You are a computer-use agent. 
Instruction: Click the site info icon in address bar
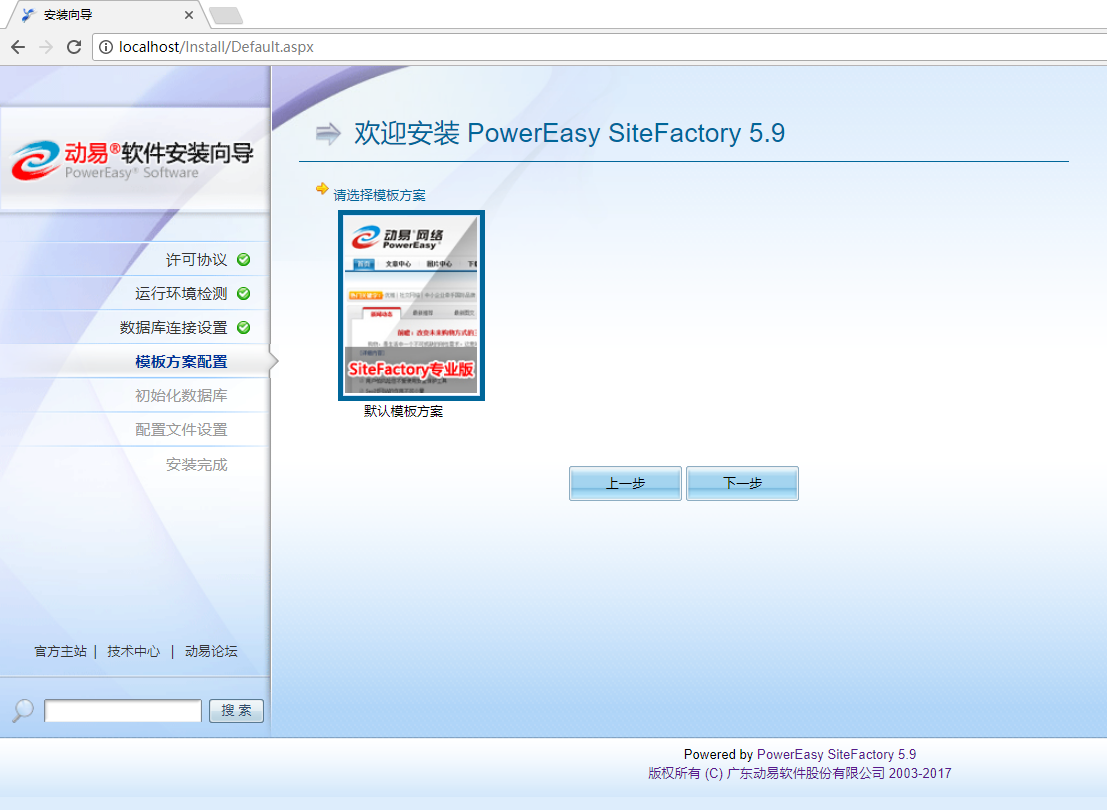[106, 47]
